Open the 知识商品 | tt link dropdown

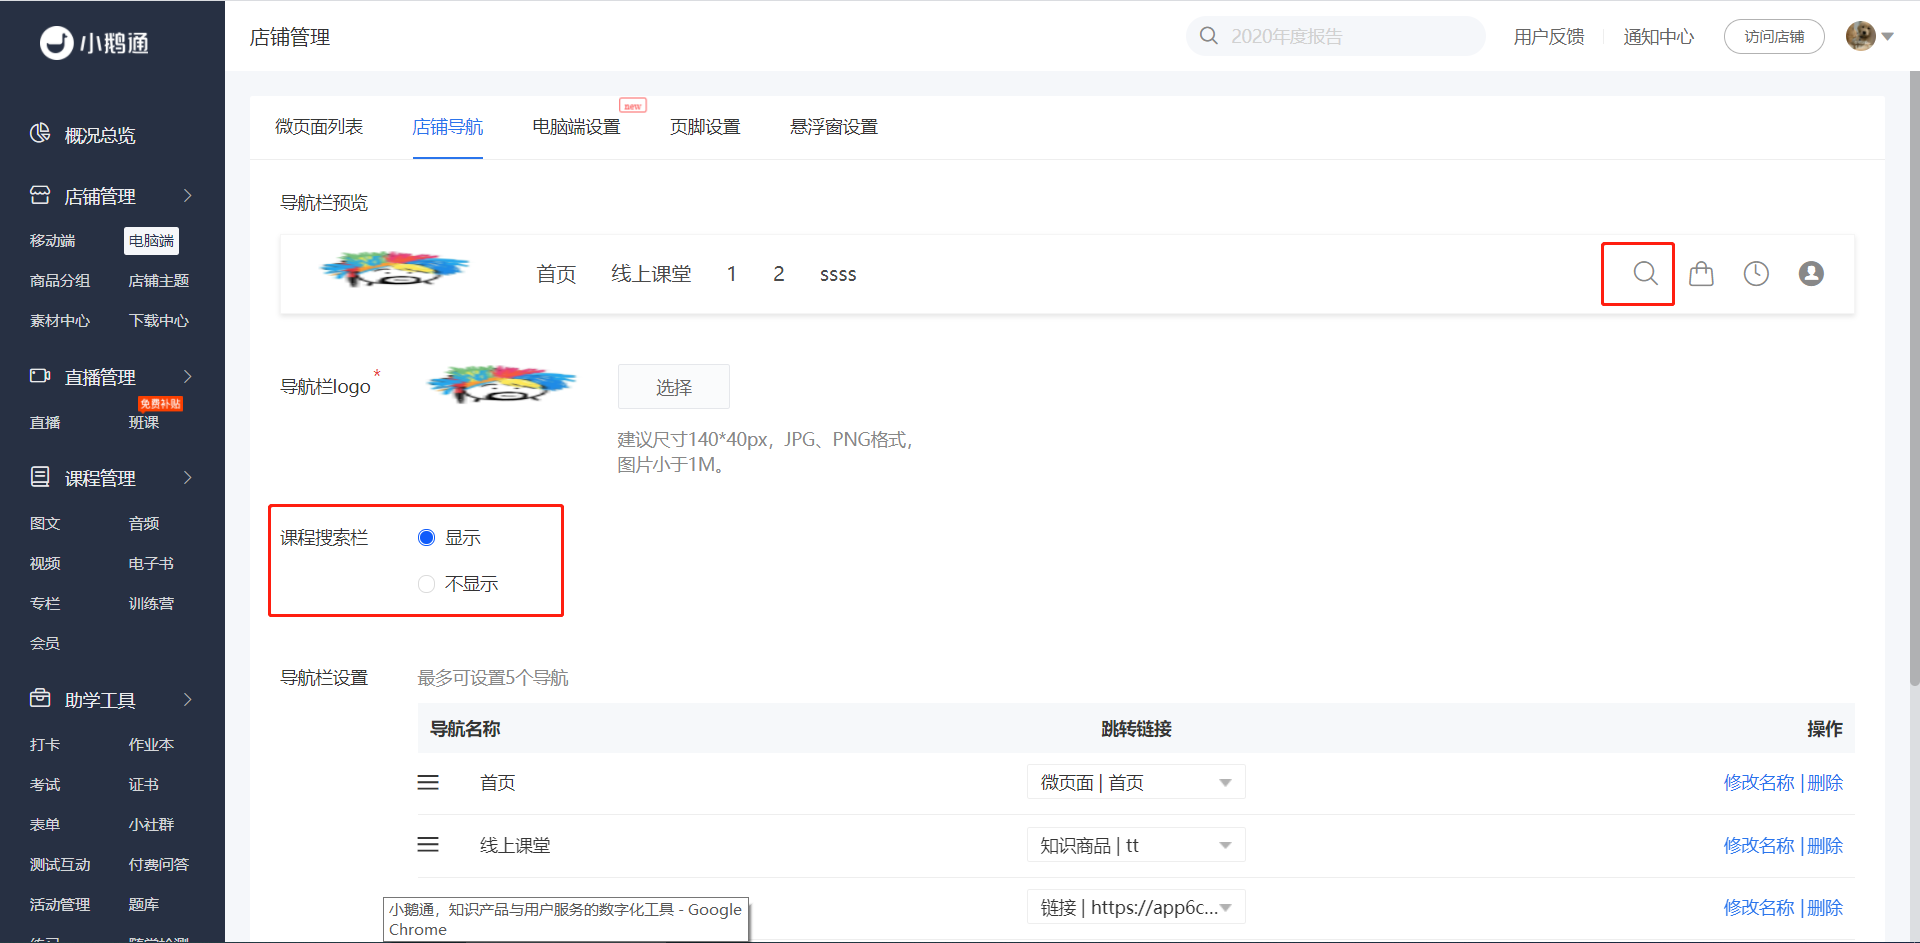tap(1136, 845)
